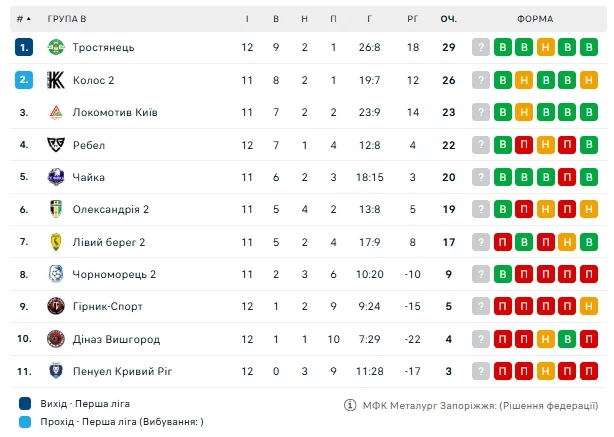
Task: Open the Лівий берег 2 logo
Action: click(56, 242)
